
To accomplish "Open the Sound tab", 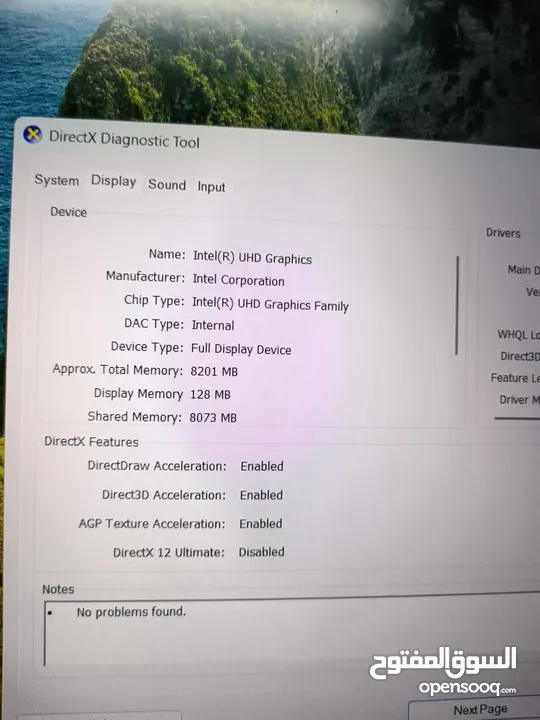I will [x=167, y=185].
